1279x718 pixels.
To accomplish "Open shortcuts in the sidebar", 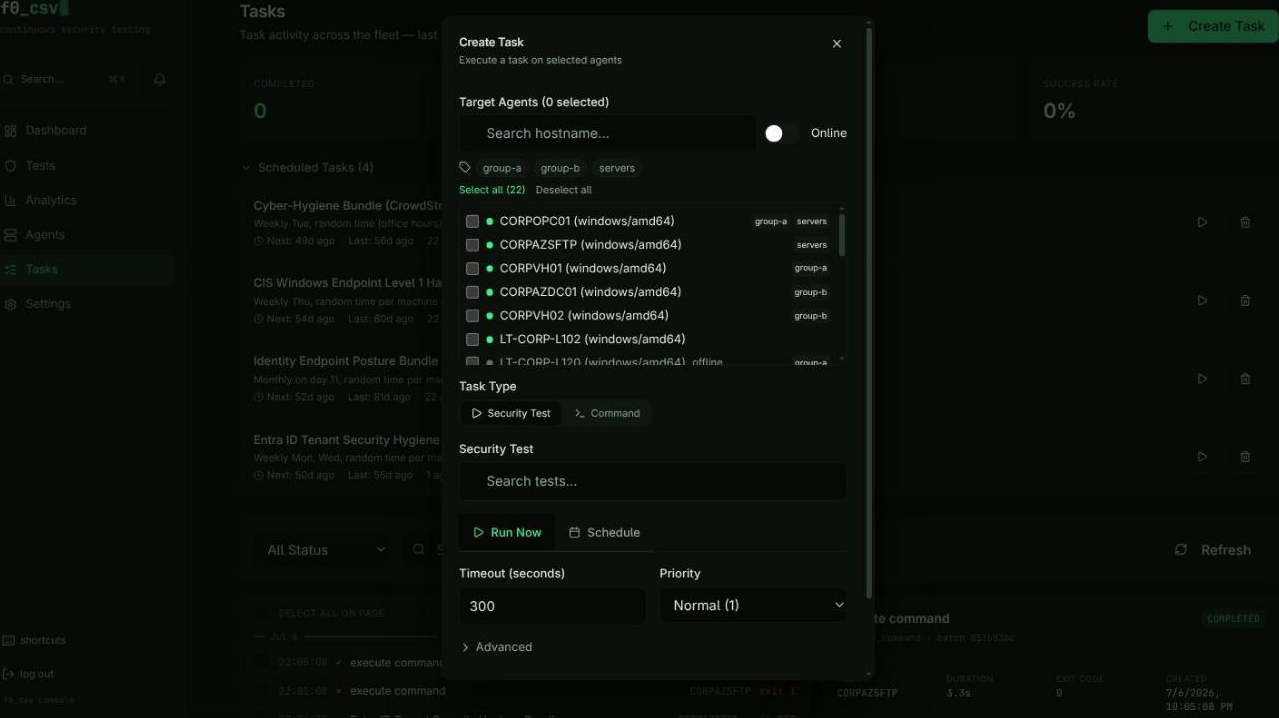I will [36, 640].
